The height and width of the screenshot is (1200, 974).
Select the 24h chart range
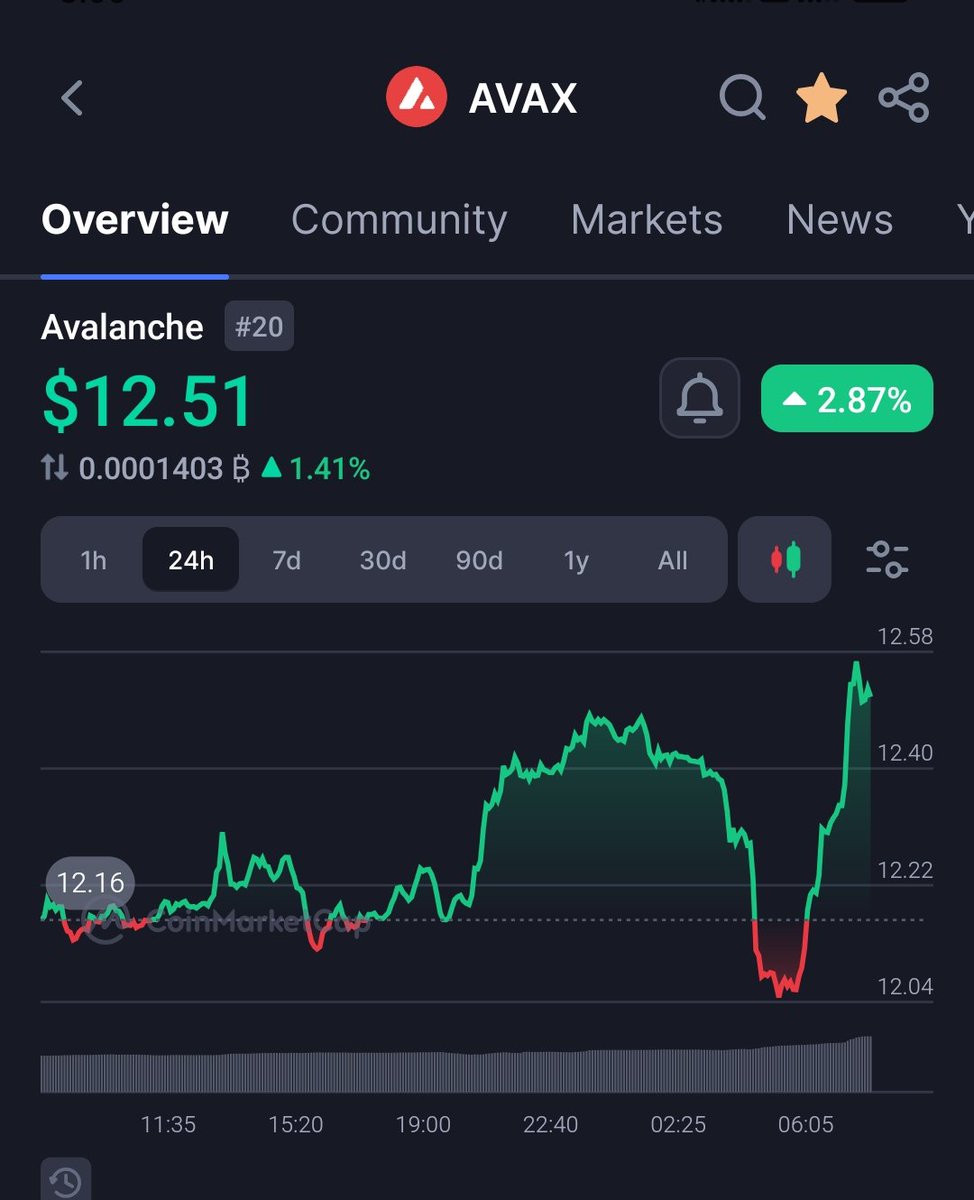[191, 560]
